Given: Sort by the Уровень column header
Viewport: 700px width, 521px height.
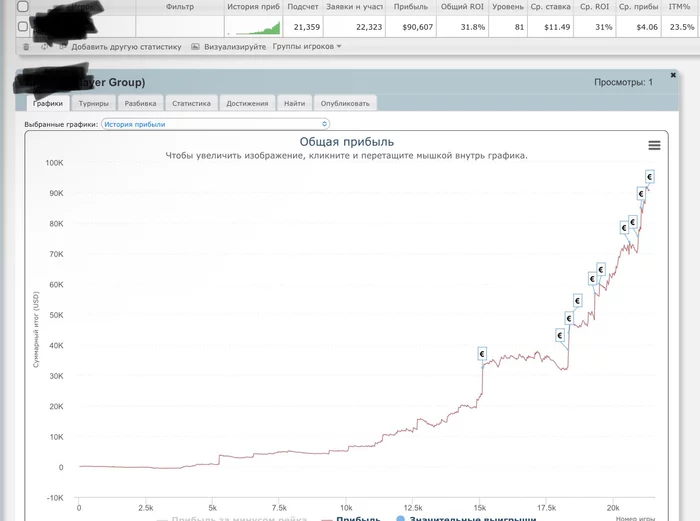Looking at the screenshot, I should (x=508, y=7).
